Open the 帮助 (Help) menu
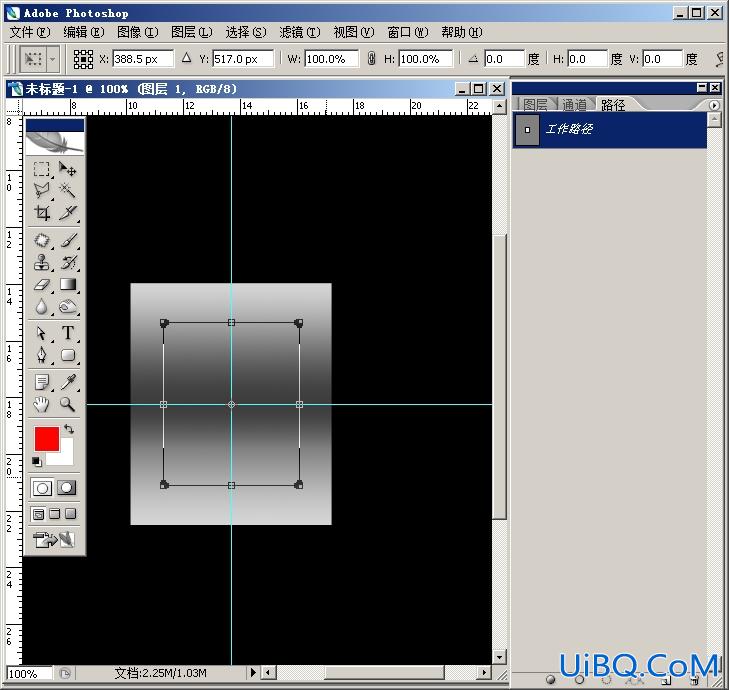This screenshot has height=690, width=729. [462, 32]
